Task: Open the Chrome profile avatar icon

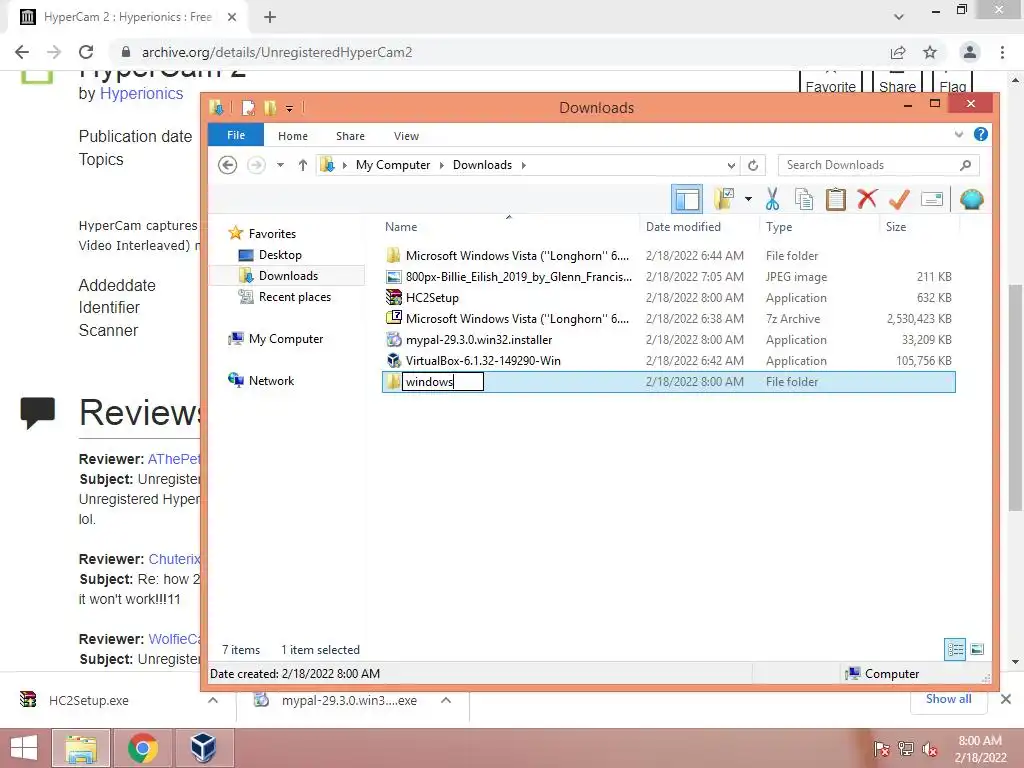Action: tap(970, 52)
